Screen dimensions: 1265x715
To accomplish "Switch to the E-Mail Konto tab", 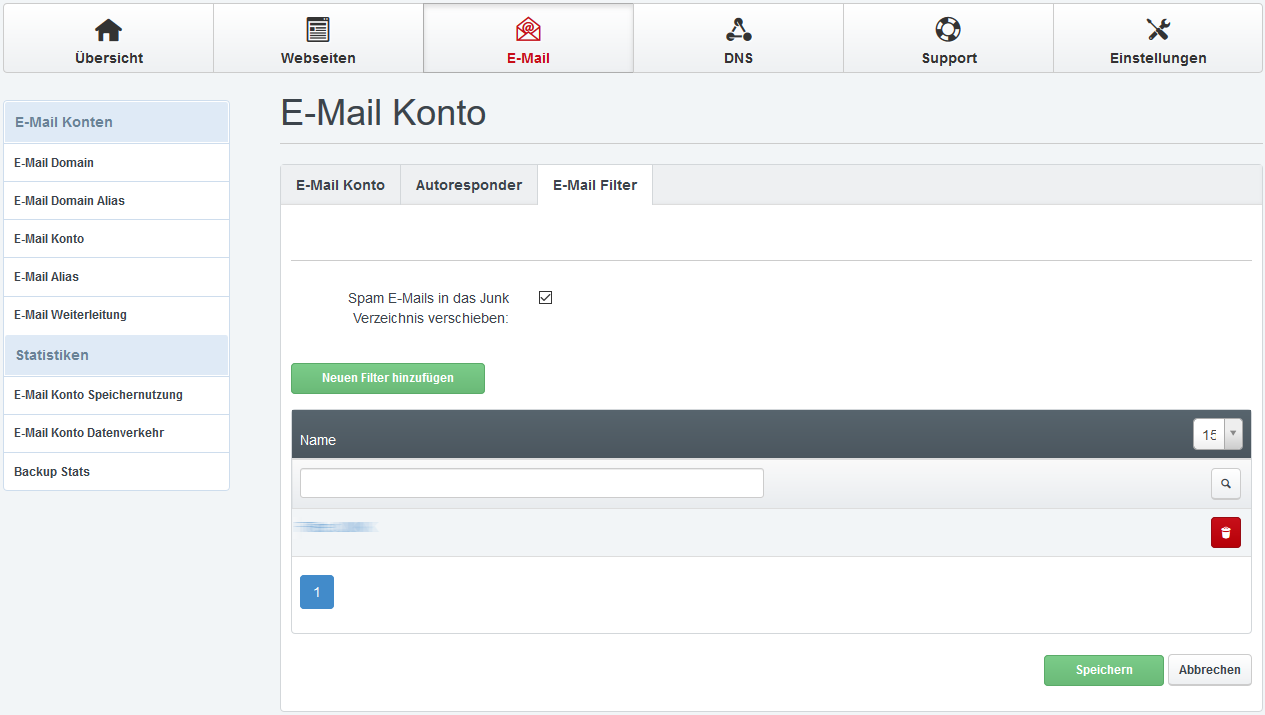I will click(x=340, y=185).
